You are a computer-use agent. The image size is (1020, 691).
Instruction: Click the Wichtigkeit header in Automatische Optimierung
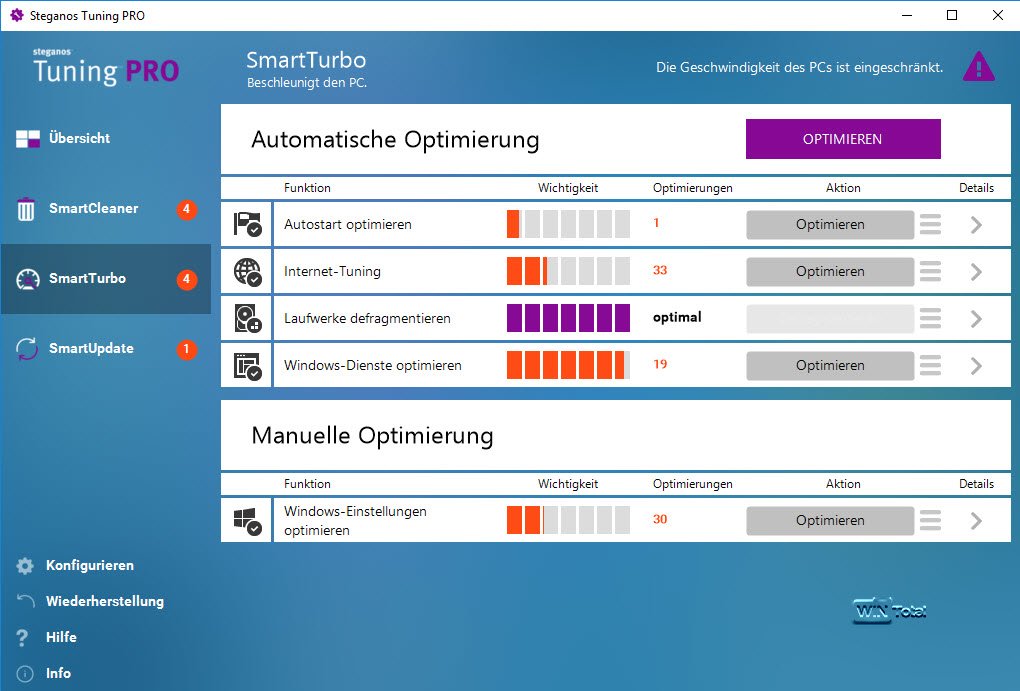568,188
